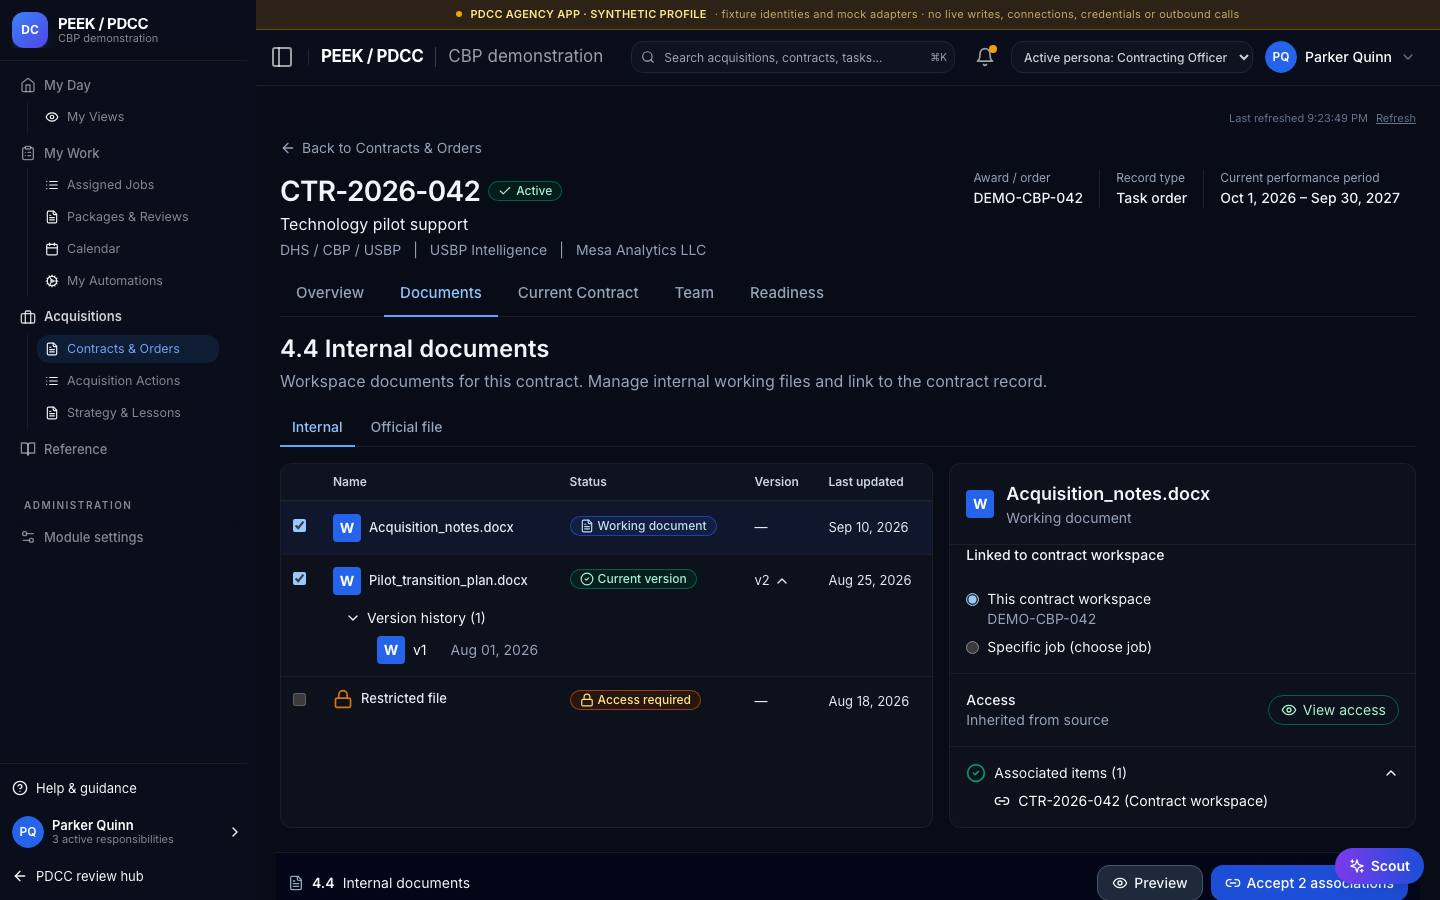Image resolution: width=1440 pixels, height=900 pixels.
Task: Open the Scout assistant button
Action: click(1379, 866)
